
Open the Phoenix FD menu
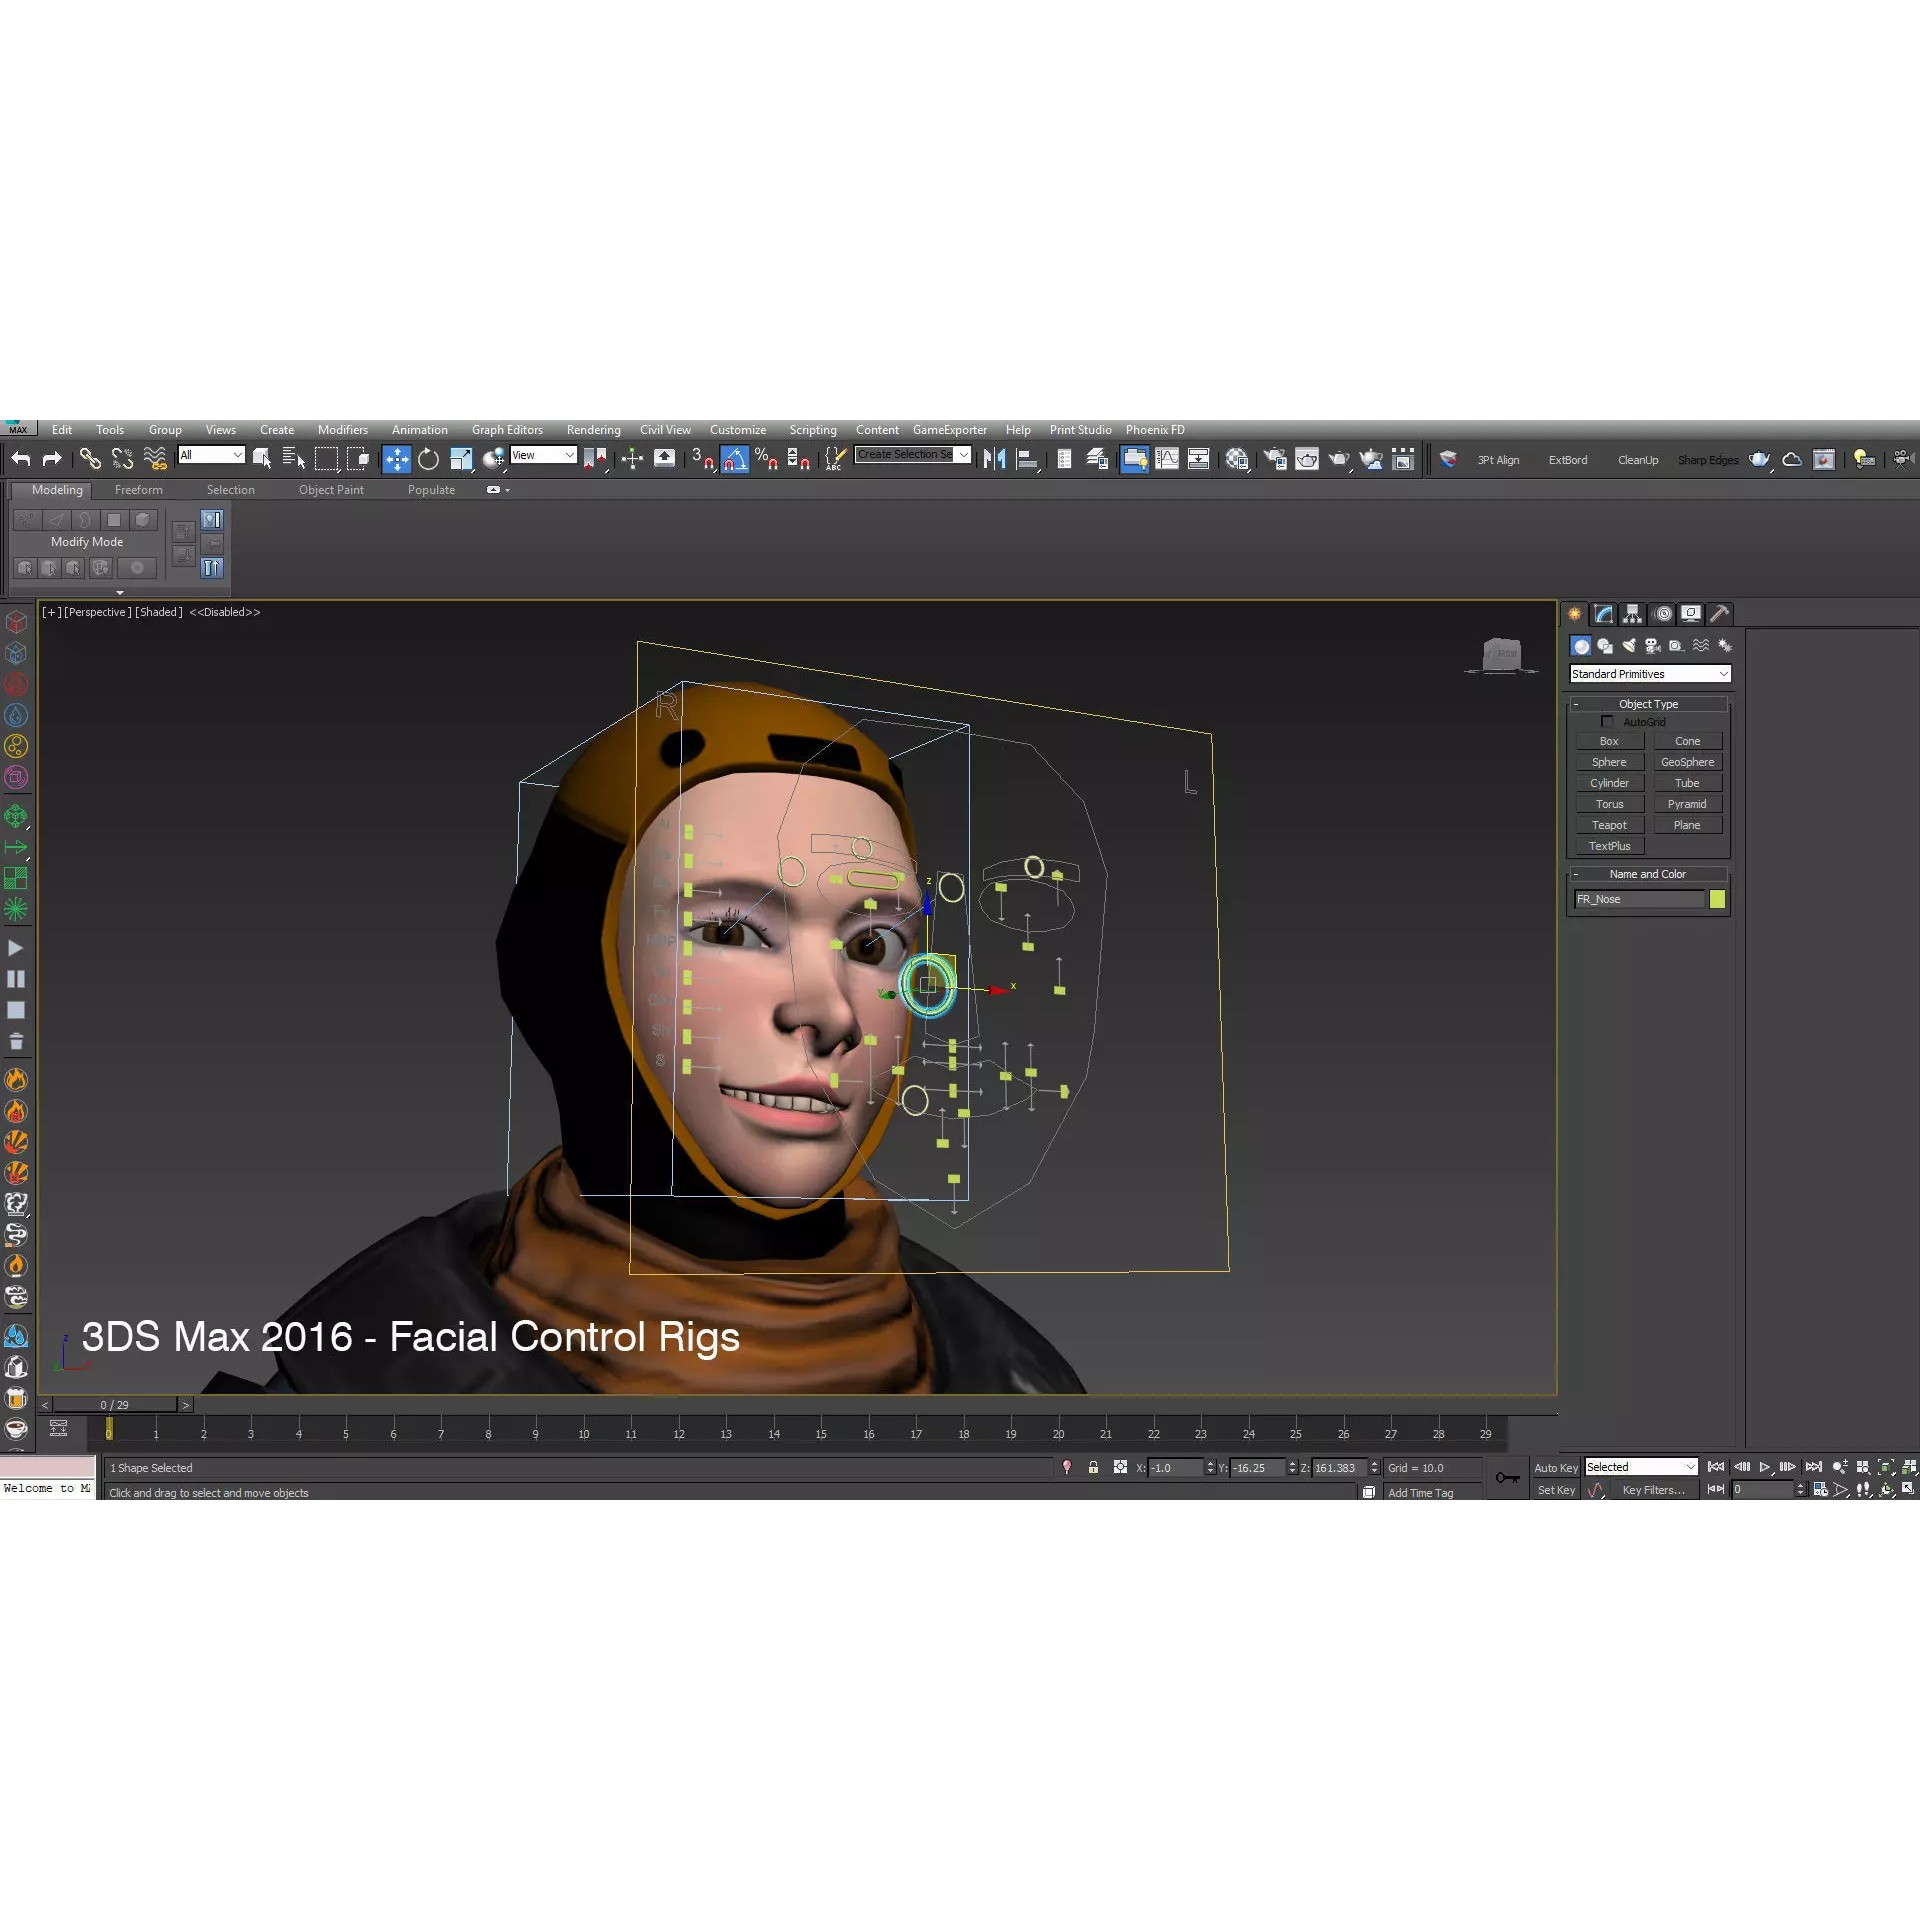[1155, 430]
